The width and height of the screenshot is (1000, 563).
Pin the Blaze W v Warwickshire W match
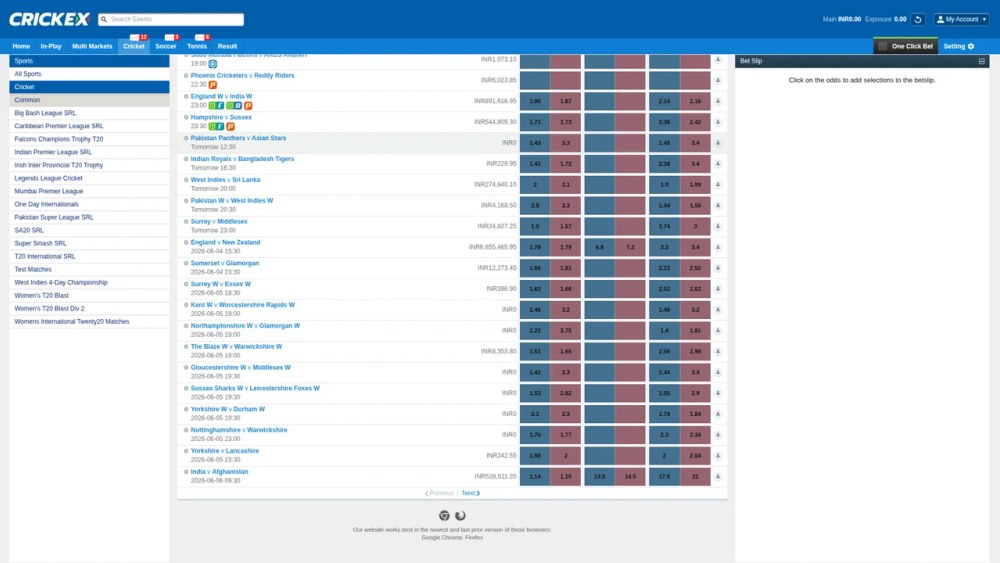click(717, 351)
